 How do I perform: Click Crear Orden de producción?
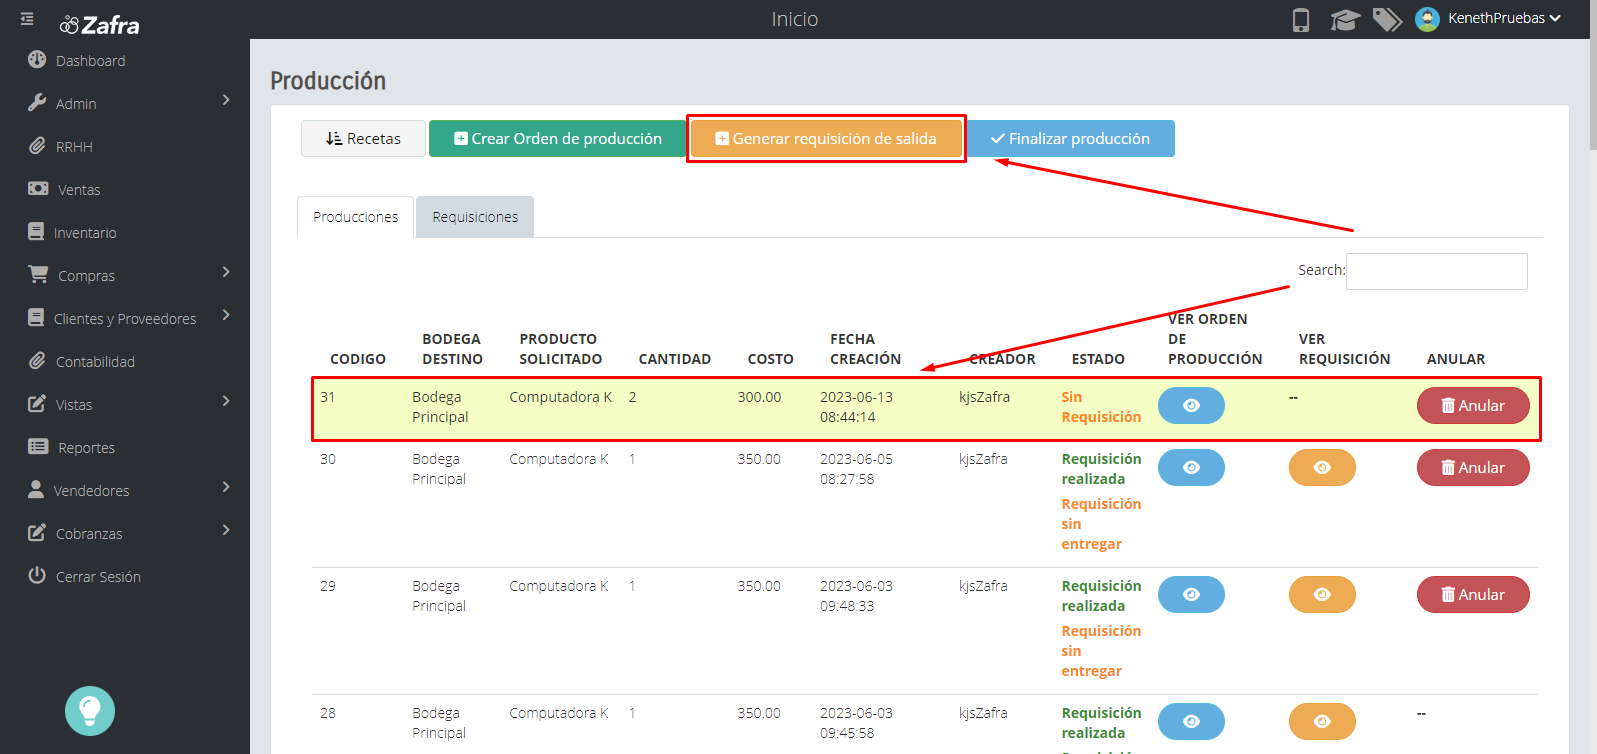point(557,139)
